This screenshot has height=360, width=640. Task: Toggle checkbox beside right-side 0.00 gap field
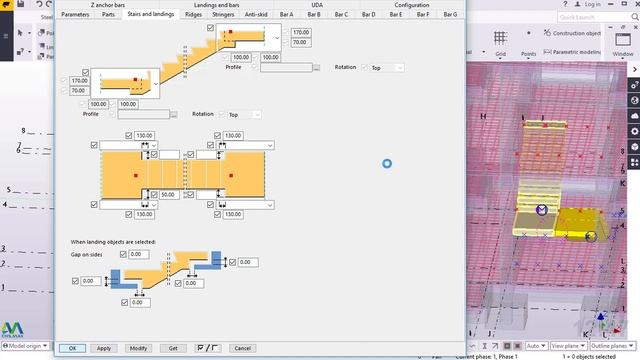click(x=232, y=262)
